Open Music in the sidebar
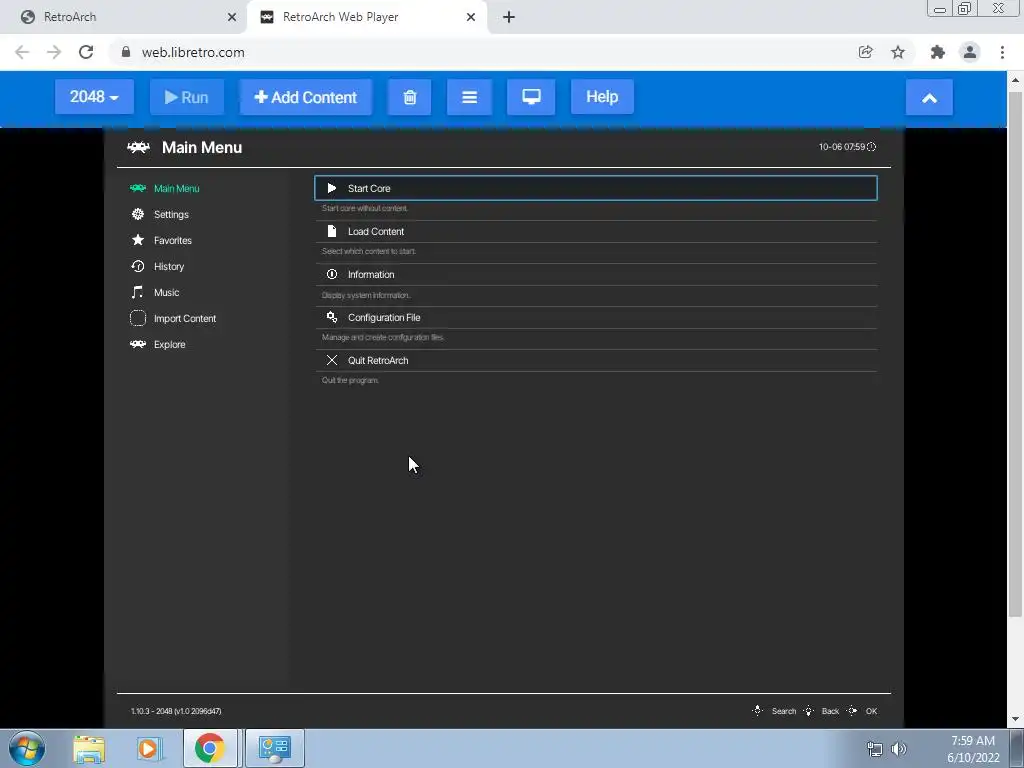 click(x=167, y=293)
